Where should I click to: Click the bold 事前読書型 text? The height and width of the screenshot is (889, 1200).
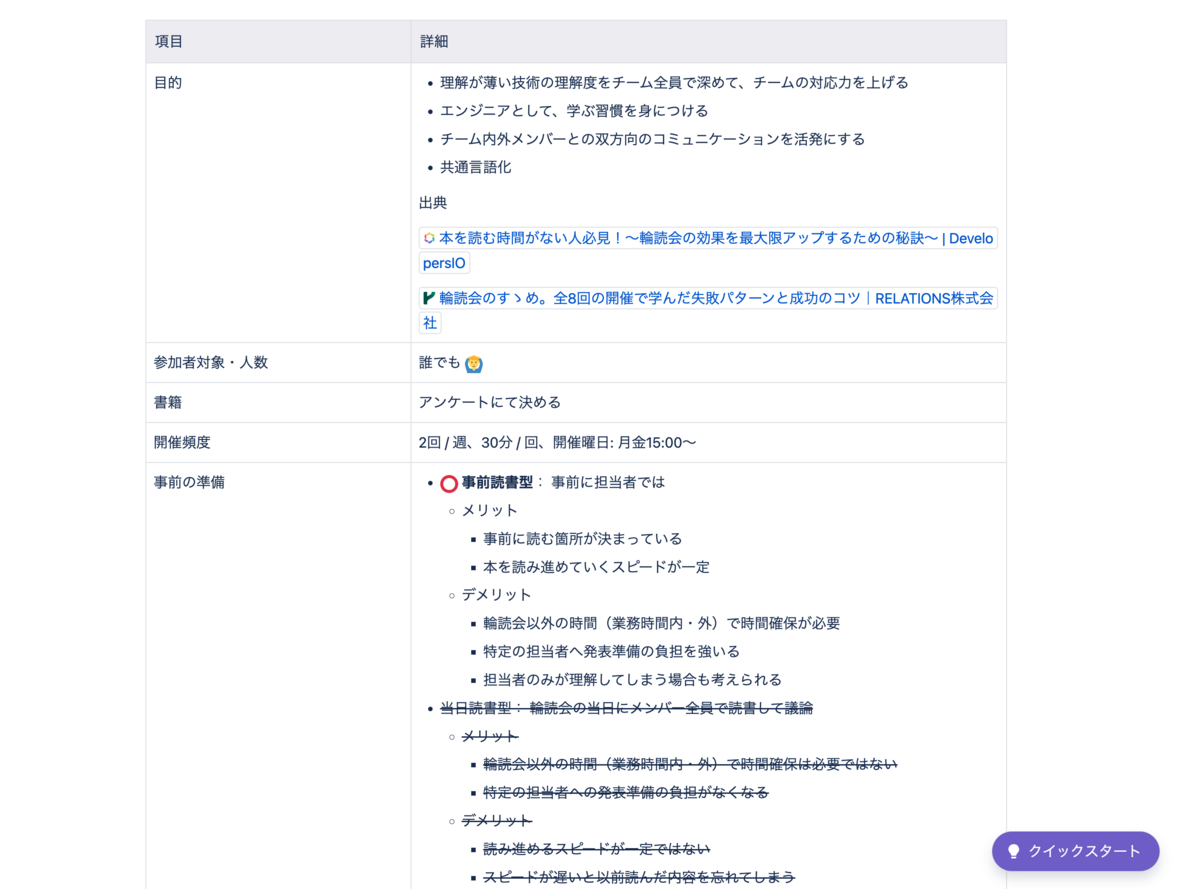492,482
